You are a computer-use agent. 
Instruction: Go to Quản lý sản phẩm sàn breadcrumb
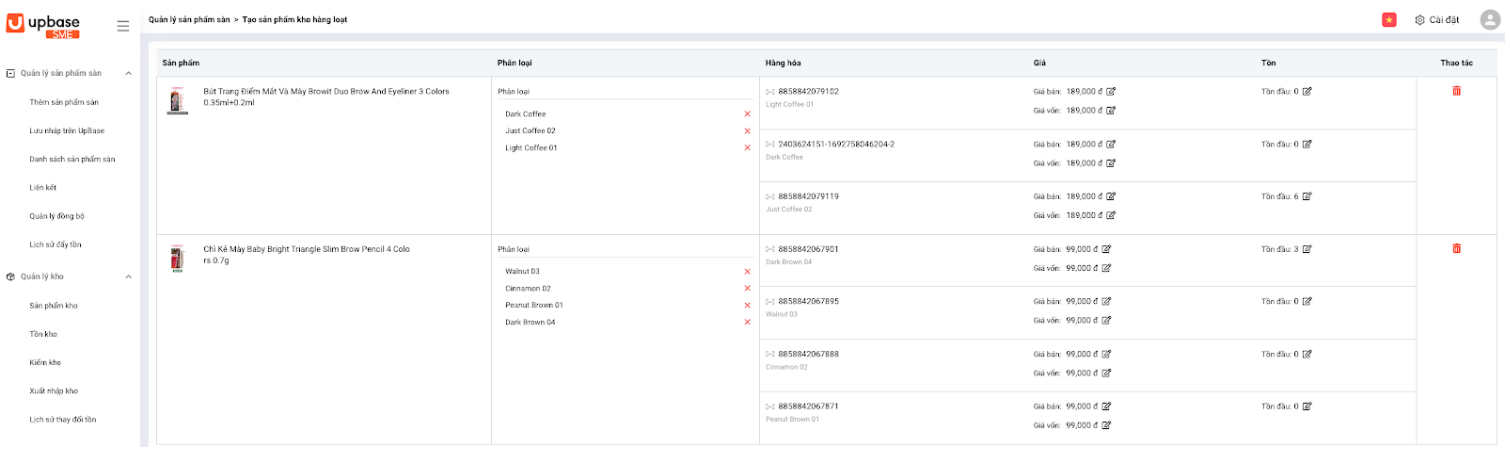[189, 20]
